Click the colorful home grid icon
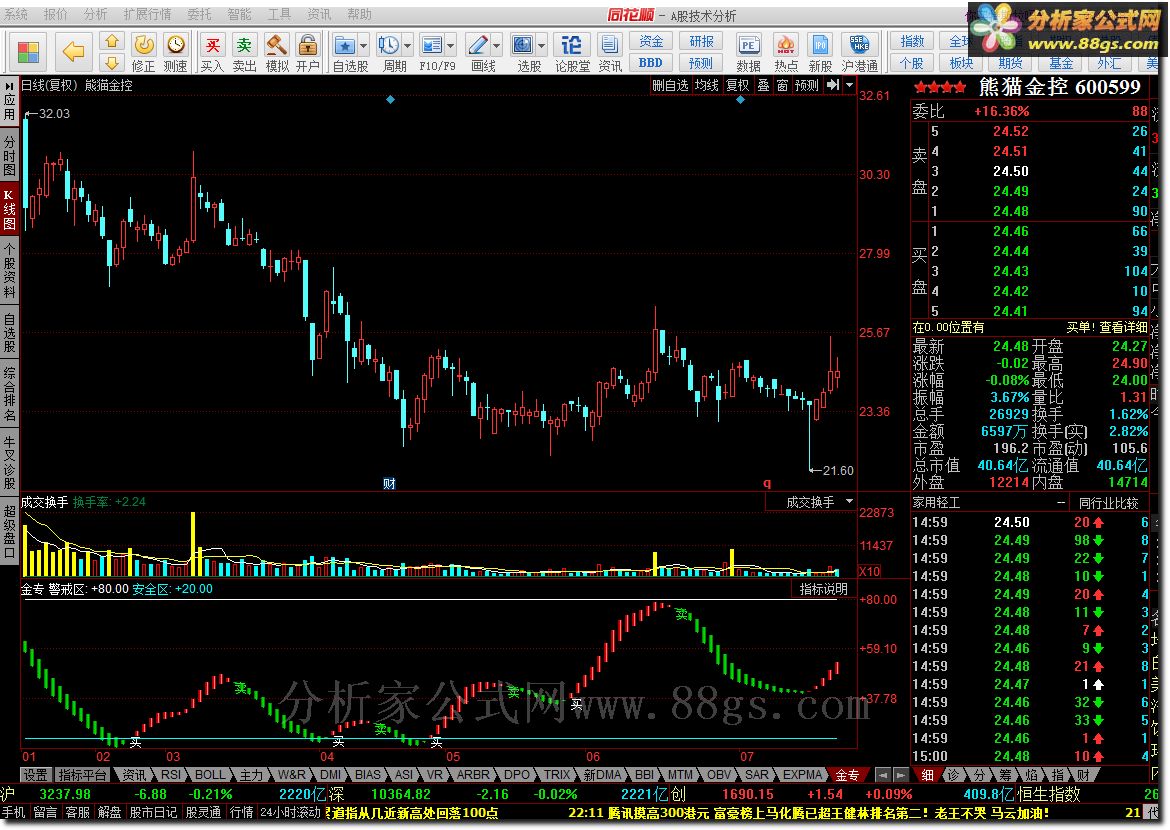1170x830 pixels. pyautogui.click(x=28, y=52)
